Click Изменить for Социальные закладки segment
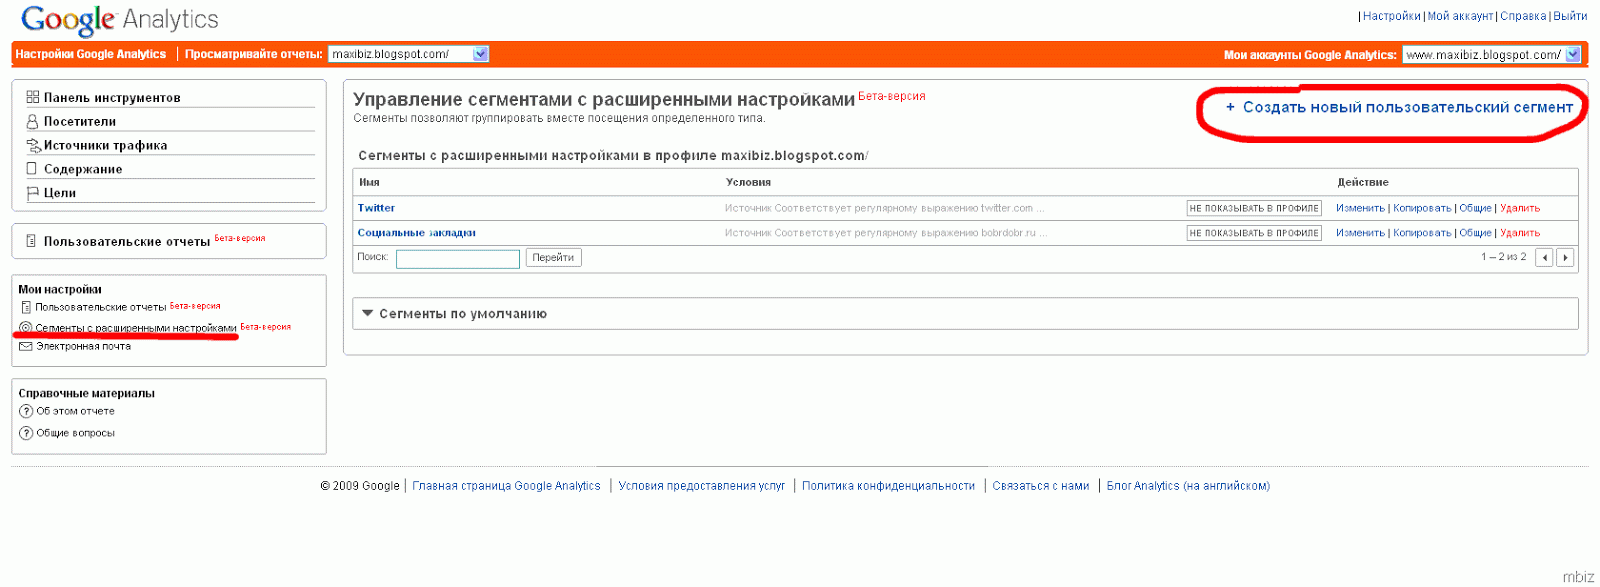1600x587 pixels. coord(1360,233)
